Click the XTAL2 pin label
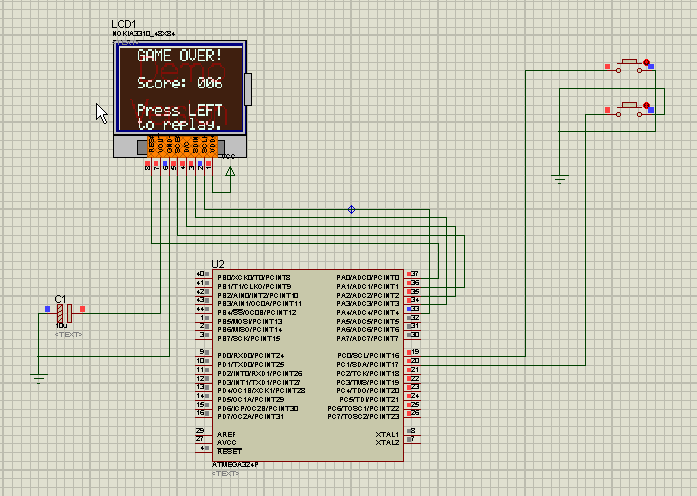697x496 pixels. point(387,443)
